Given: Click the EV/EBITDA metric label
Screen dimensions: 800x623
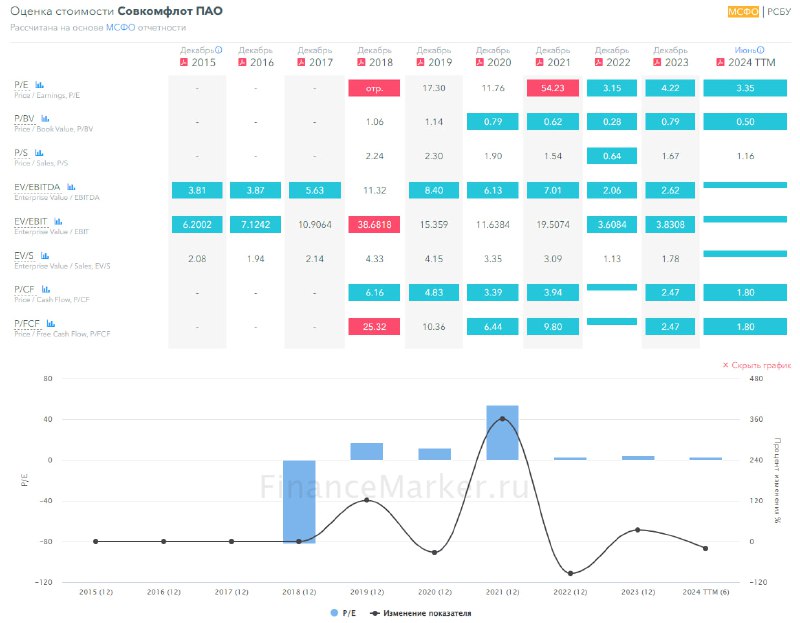Looking at the screenshot, I should [37, 187].
